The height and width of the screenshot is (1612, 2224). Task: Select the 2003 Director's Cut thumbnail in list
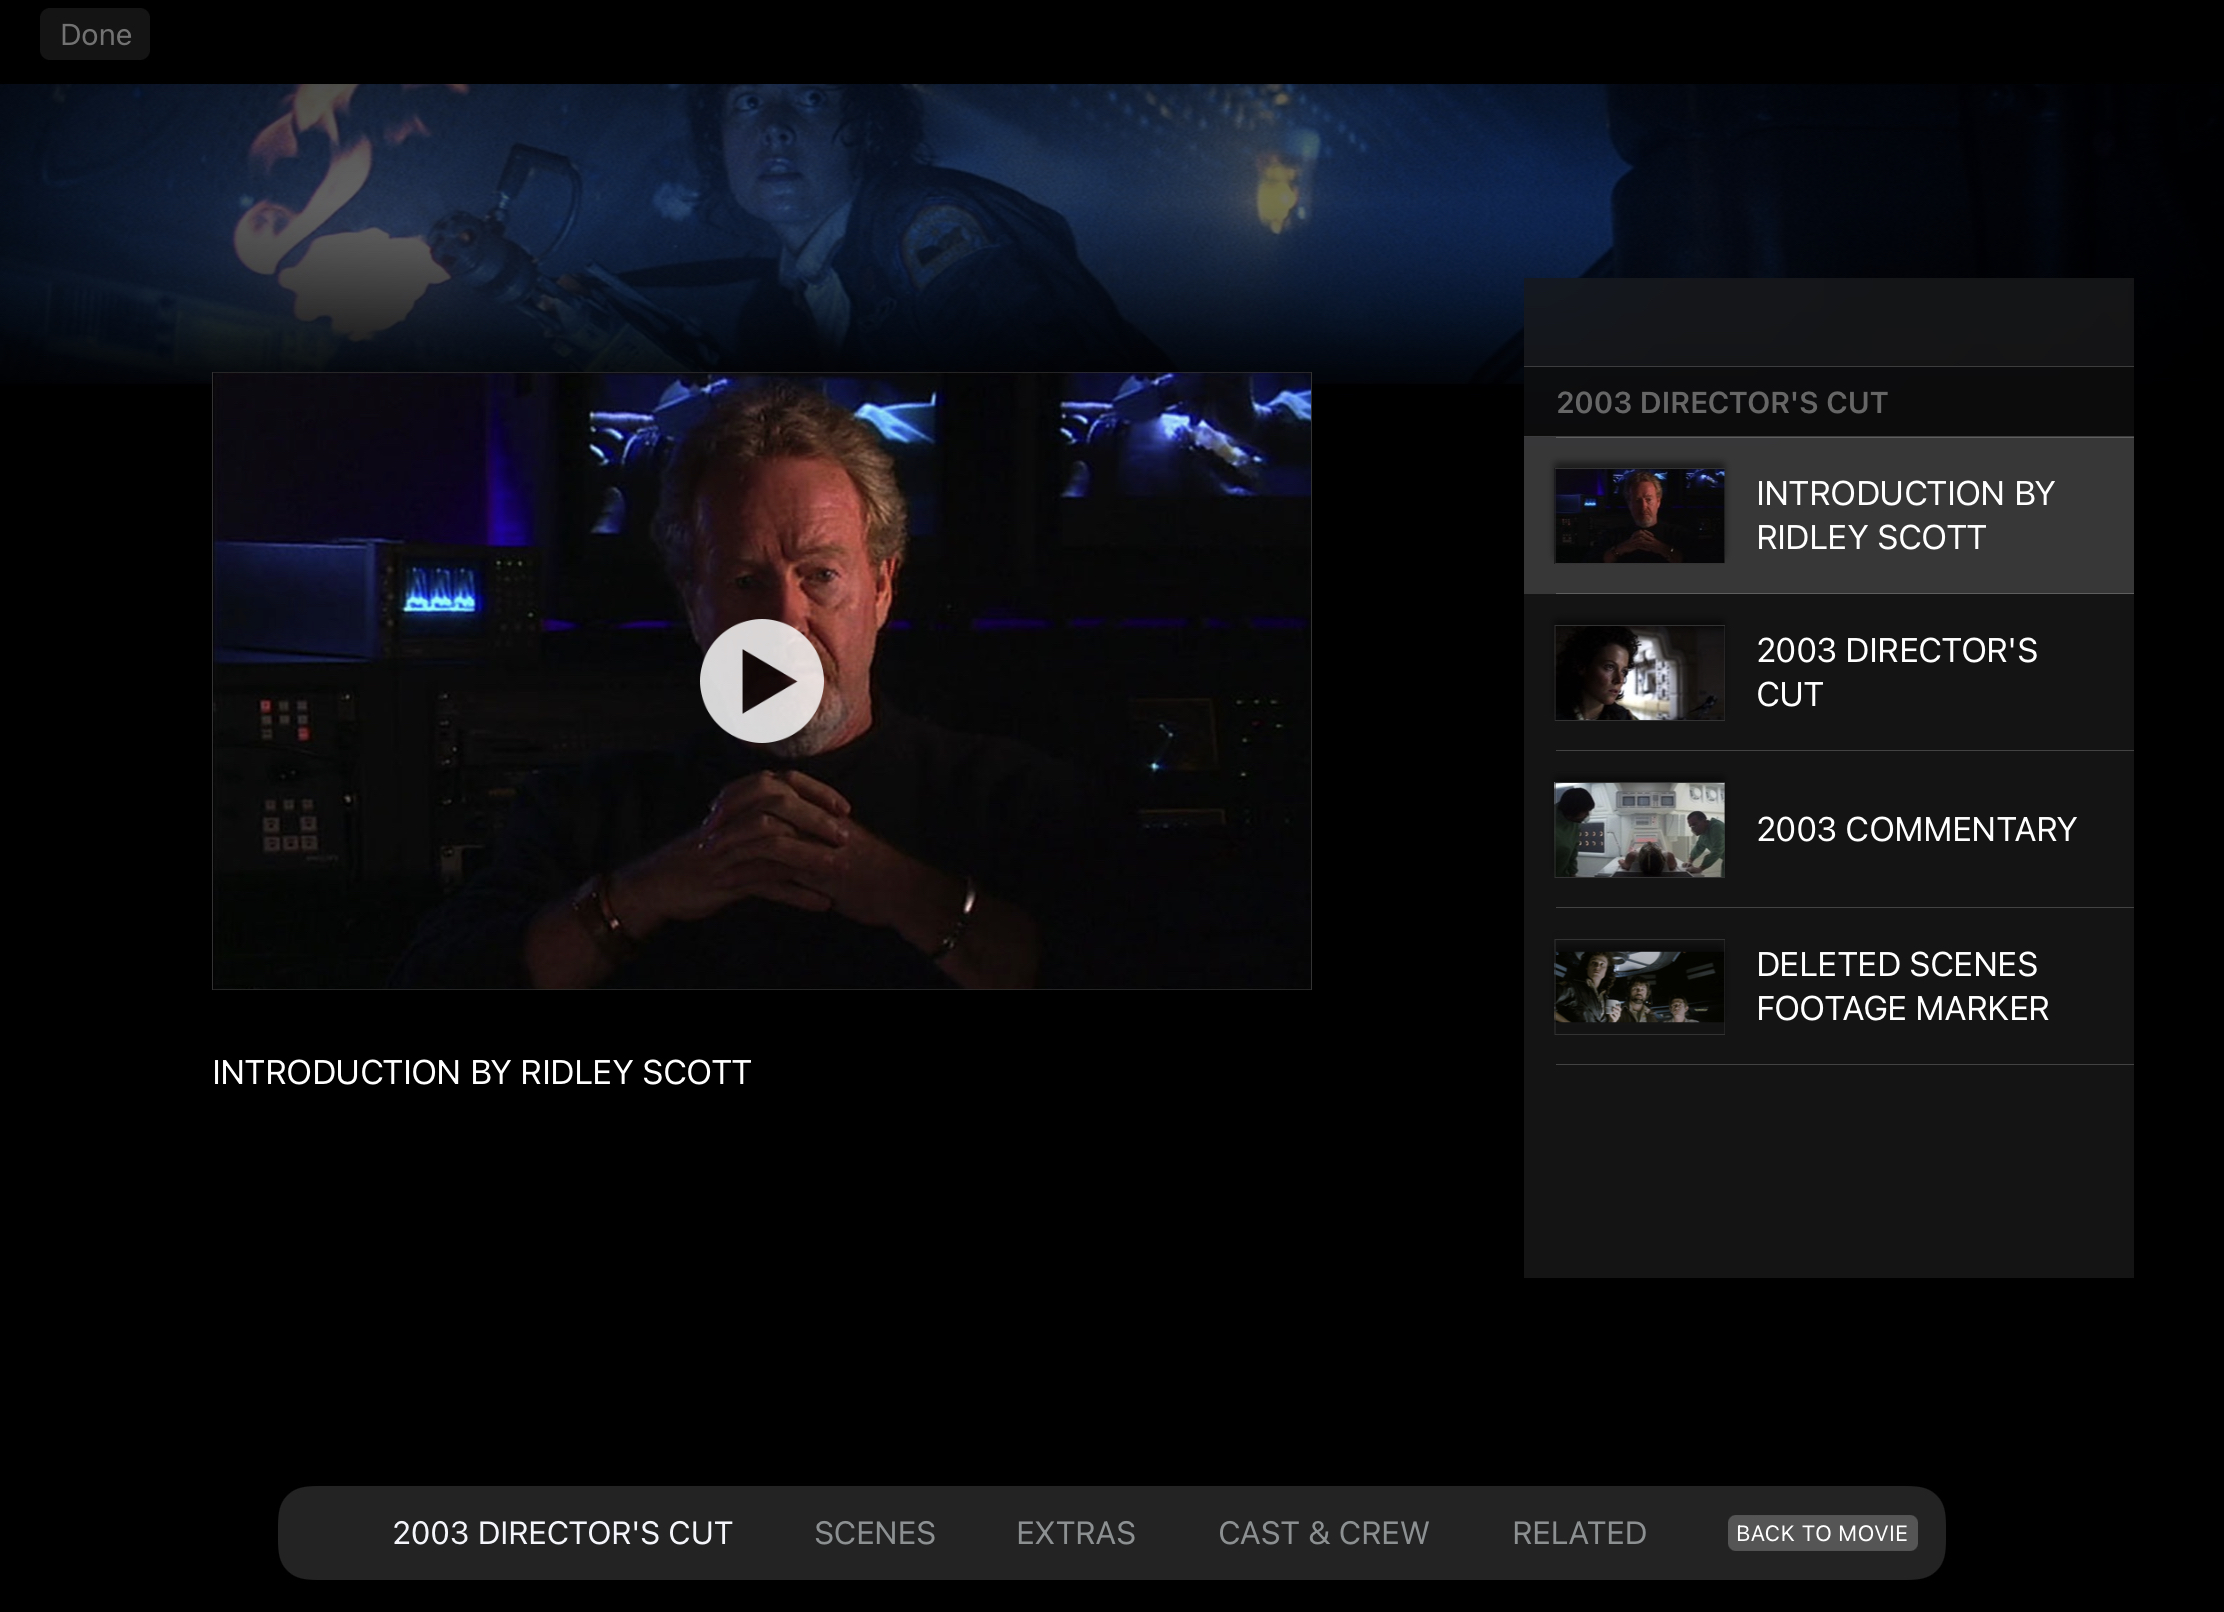[x=1639, y=673]
